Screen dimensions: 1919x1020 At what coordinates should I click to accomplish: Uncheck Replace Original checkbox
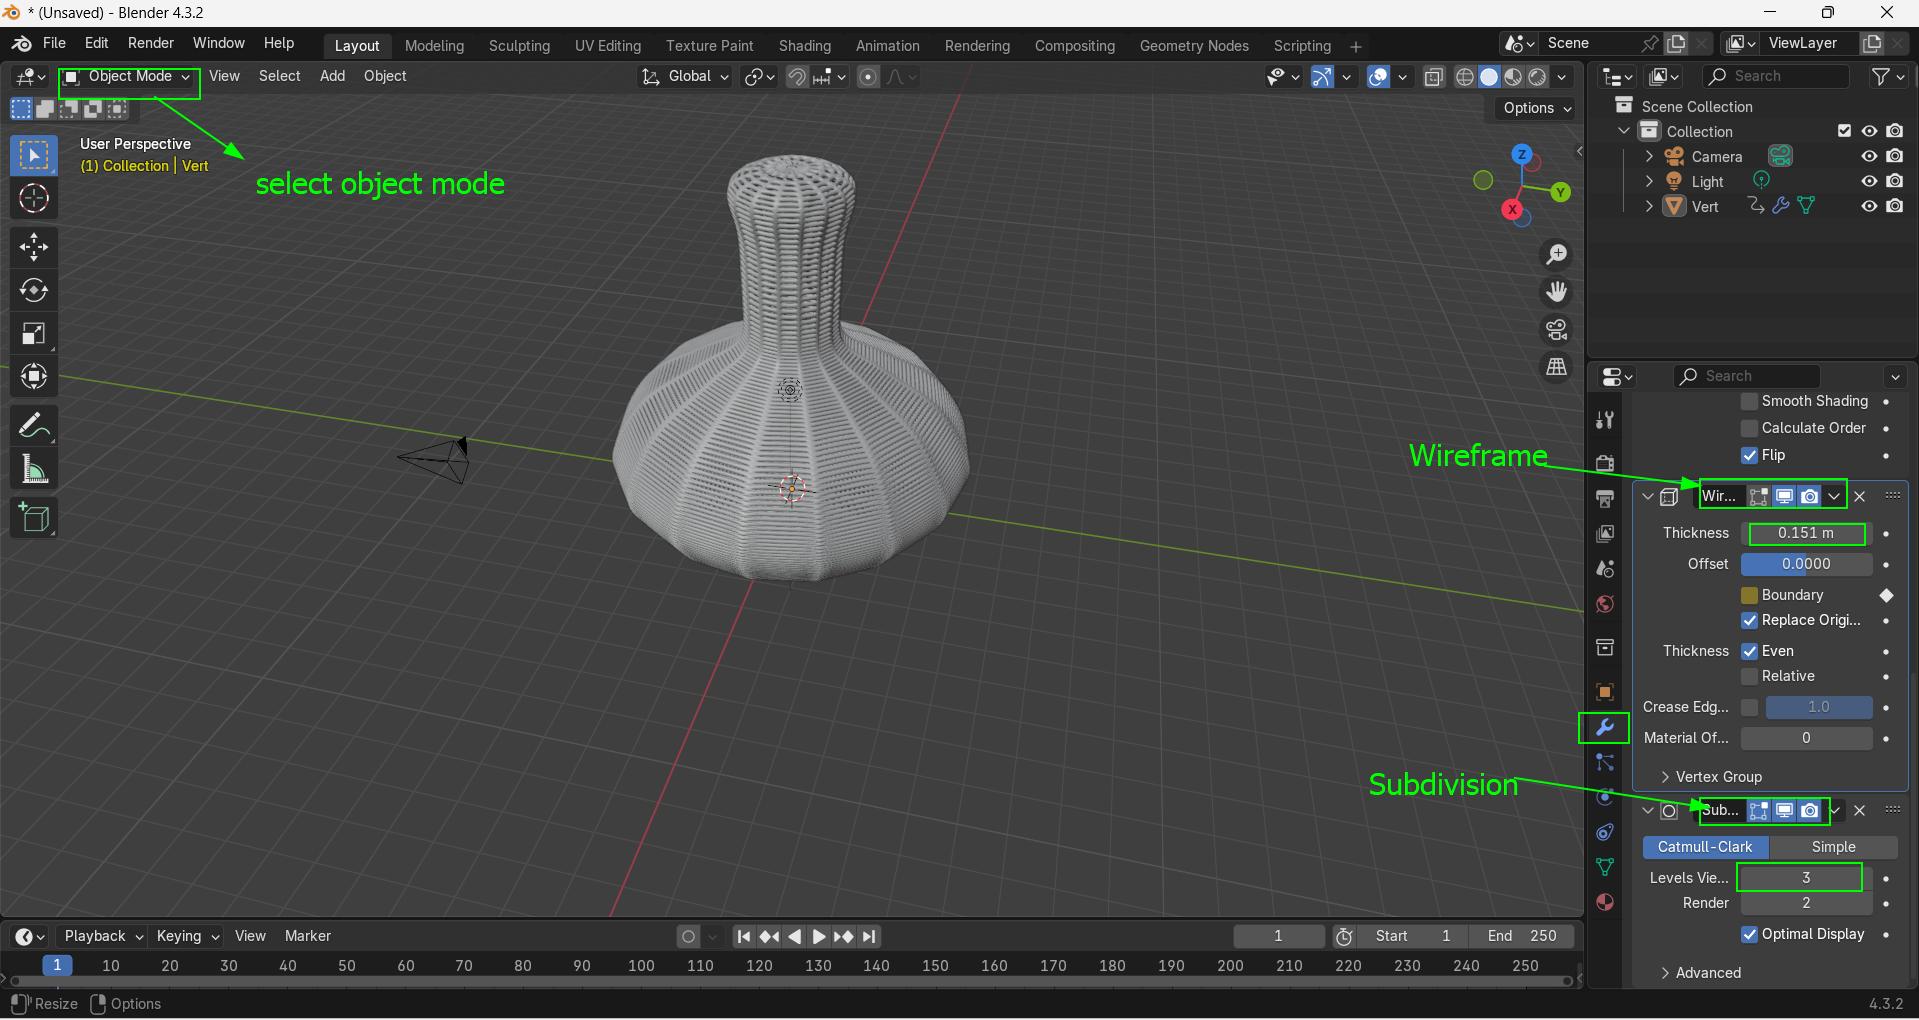pyautogui.click(x=1749, y=620)
